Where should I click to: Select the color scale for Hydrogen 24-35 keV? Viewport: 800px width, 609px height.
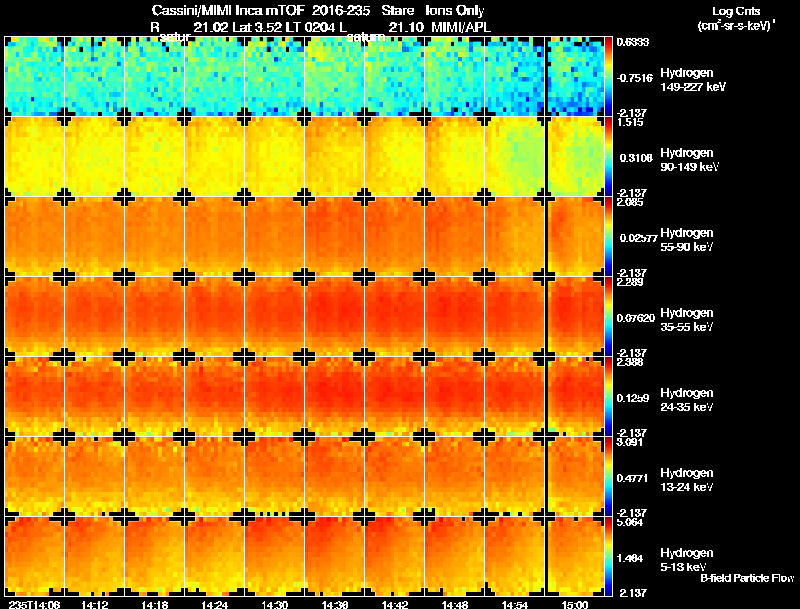click(608, 397)
